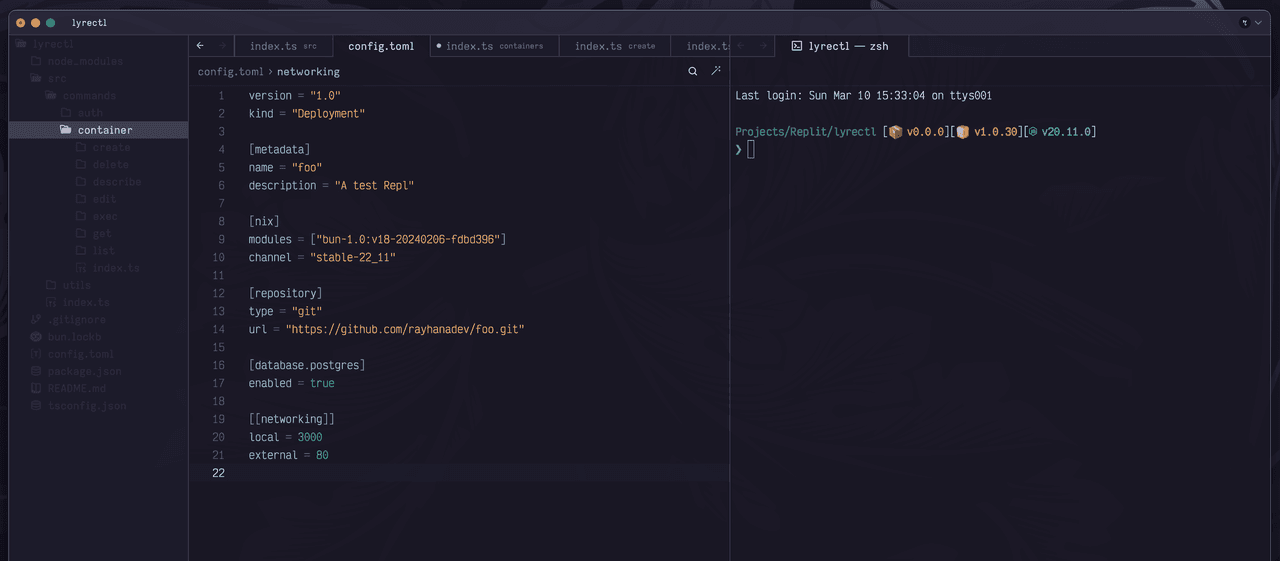The image size is (1280, 561).
Task: Select the lyrectl — zsh terminal tab
Action: [847, 46]
